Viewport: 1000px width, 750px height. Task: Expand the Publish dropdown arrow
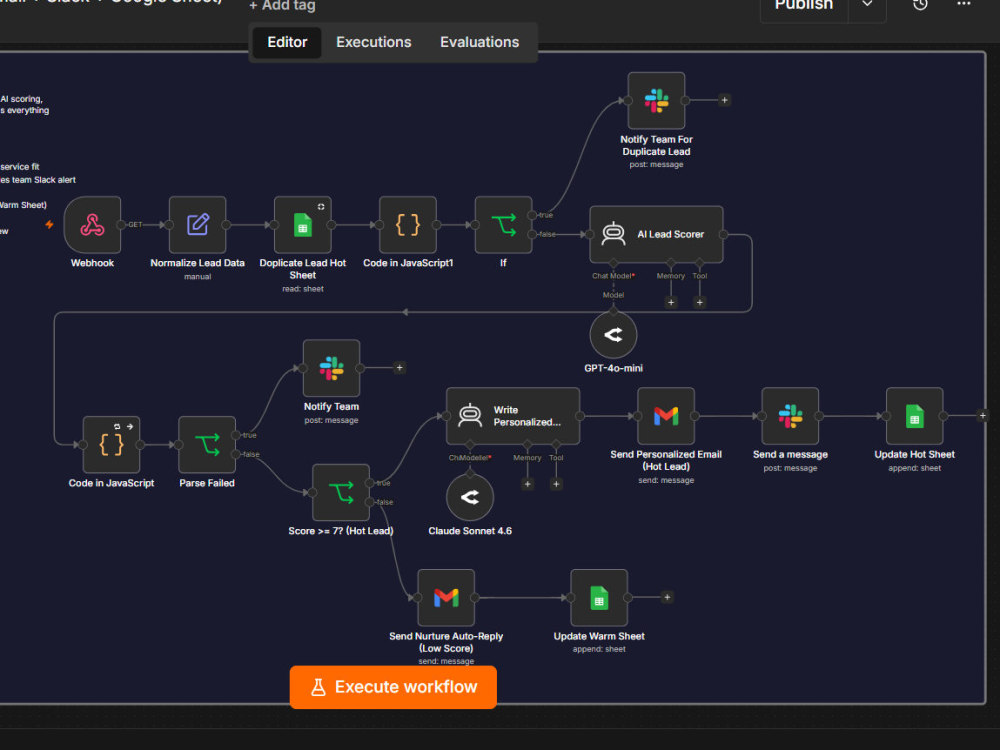pos(867,4)
